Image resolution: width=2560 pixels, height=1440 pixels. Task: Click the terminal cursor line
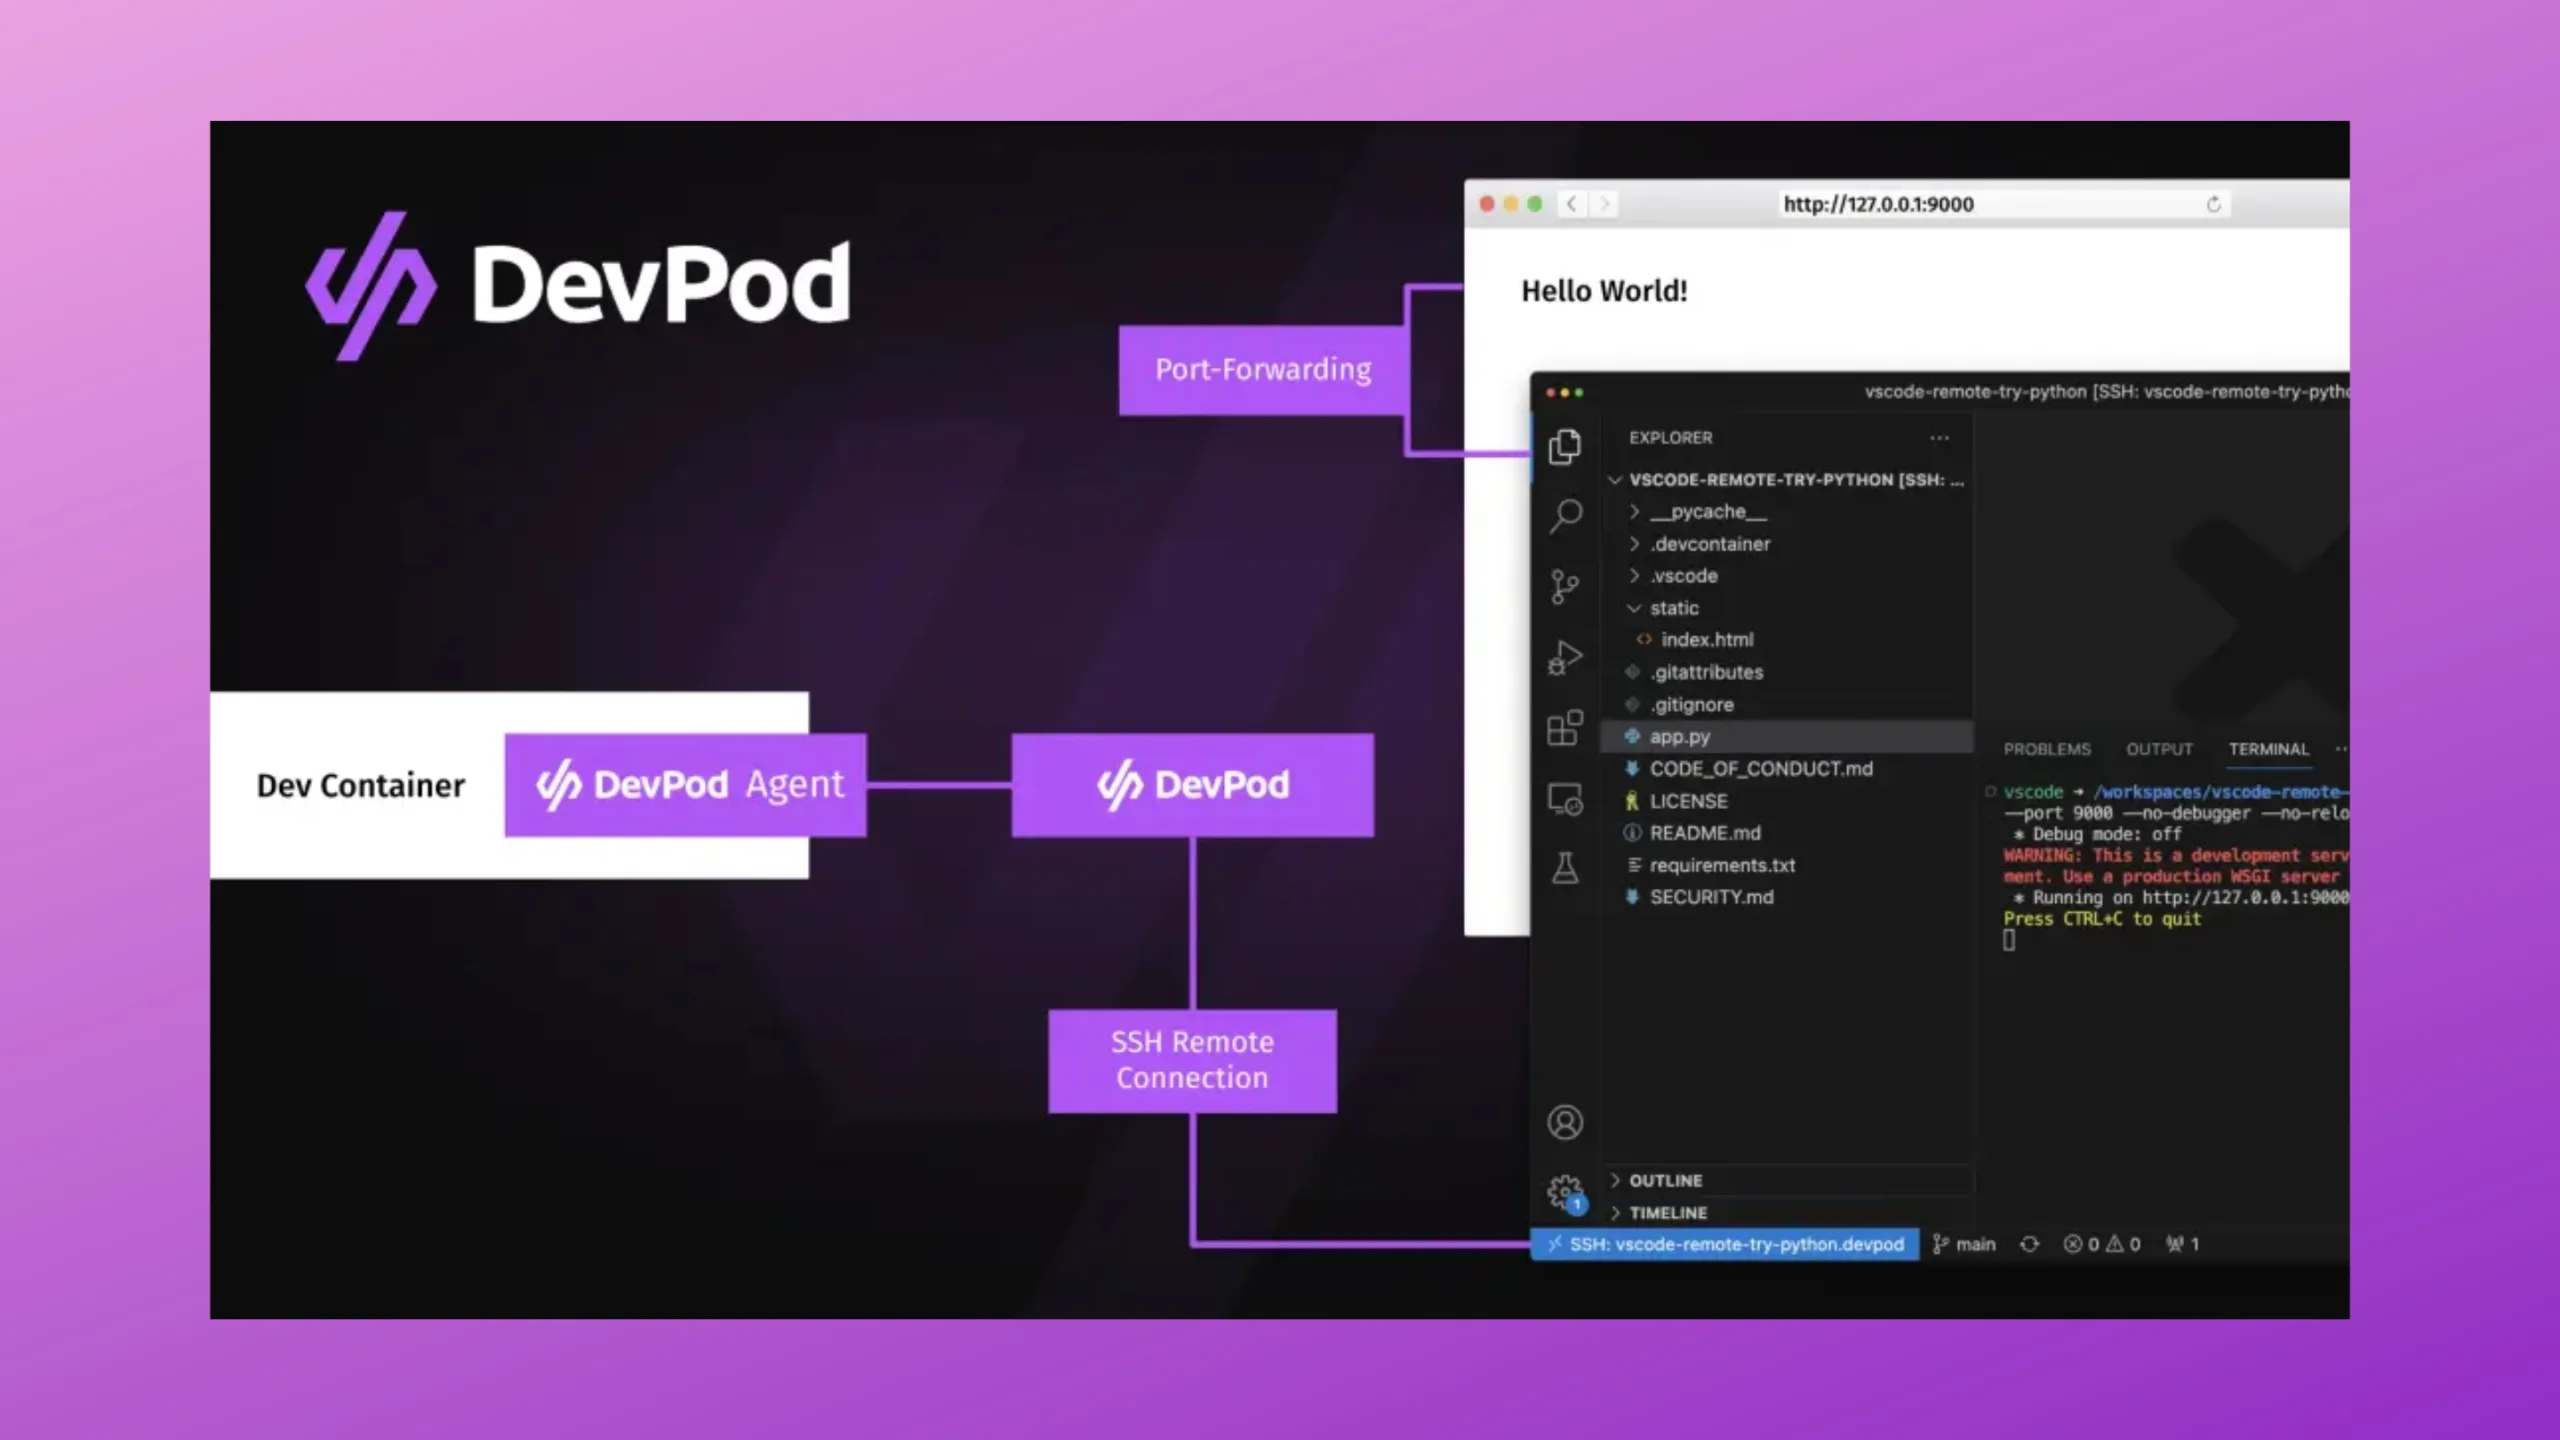coord(2009,940)
